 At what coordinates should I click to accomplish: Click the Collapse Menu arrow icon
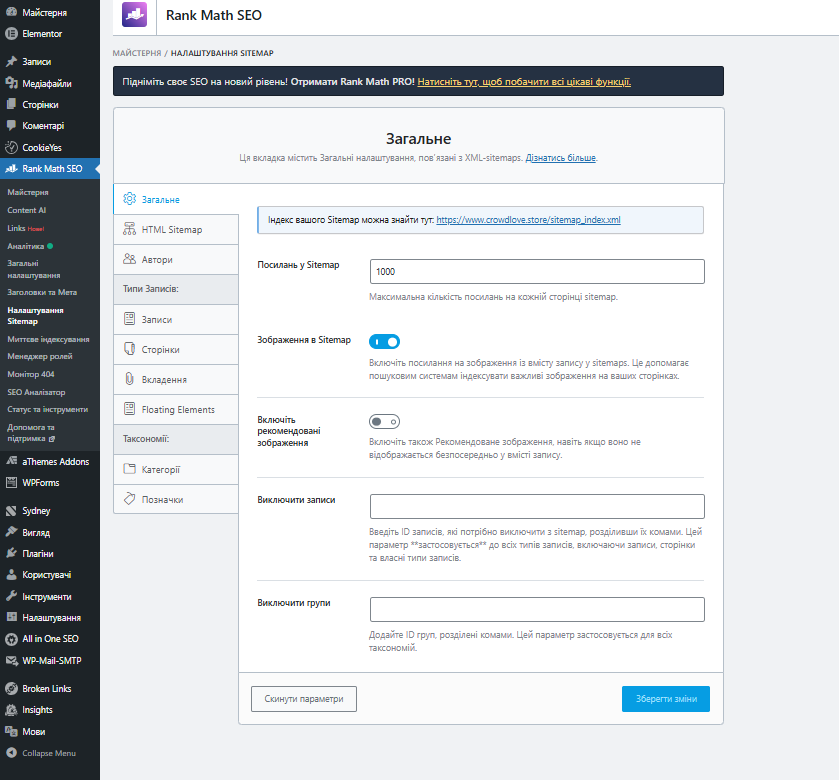pyautogui.click(x=11, y=753)
